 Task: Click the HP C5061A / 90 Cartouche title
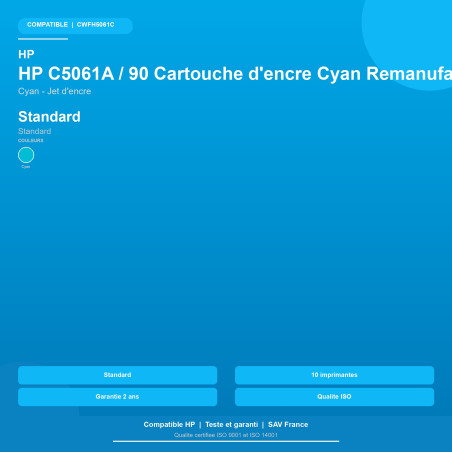coord(235,74)
